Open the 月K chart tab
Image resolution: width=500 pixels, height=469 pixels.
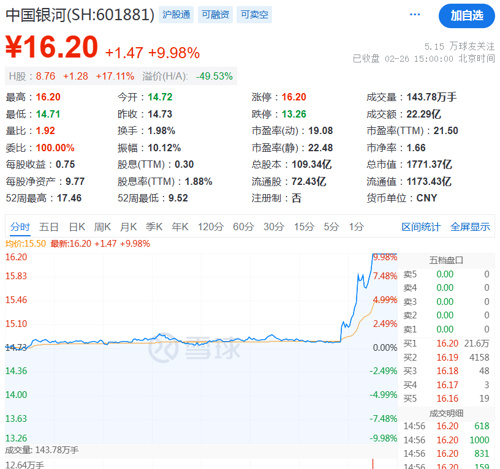[128, 227]
